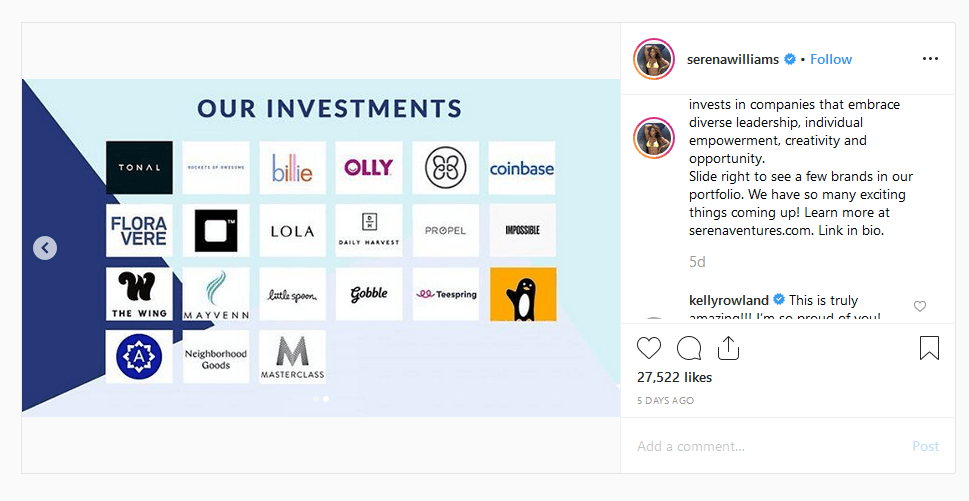Image resolution: width=969 pixels, height=501 pixels.
Task: Go to previous slide with left arrow
Action: [x=45, y=248]
